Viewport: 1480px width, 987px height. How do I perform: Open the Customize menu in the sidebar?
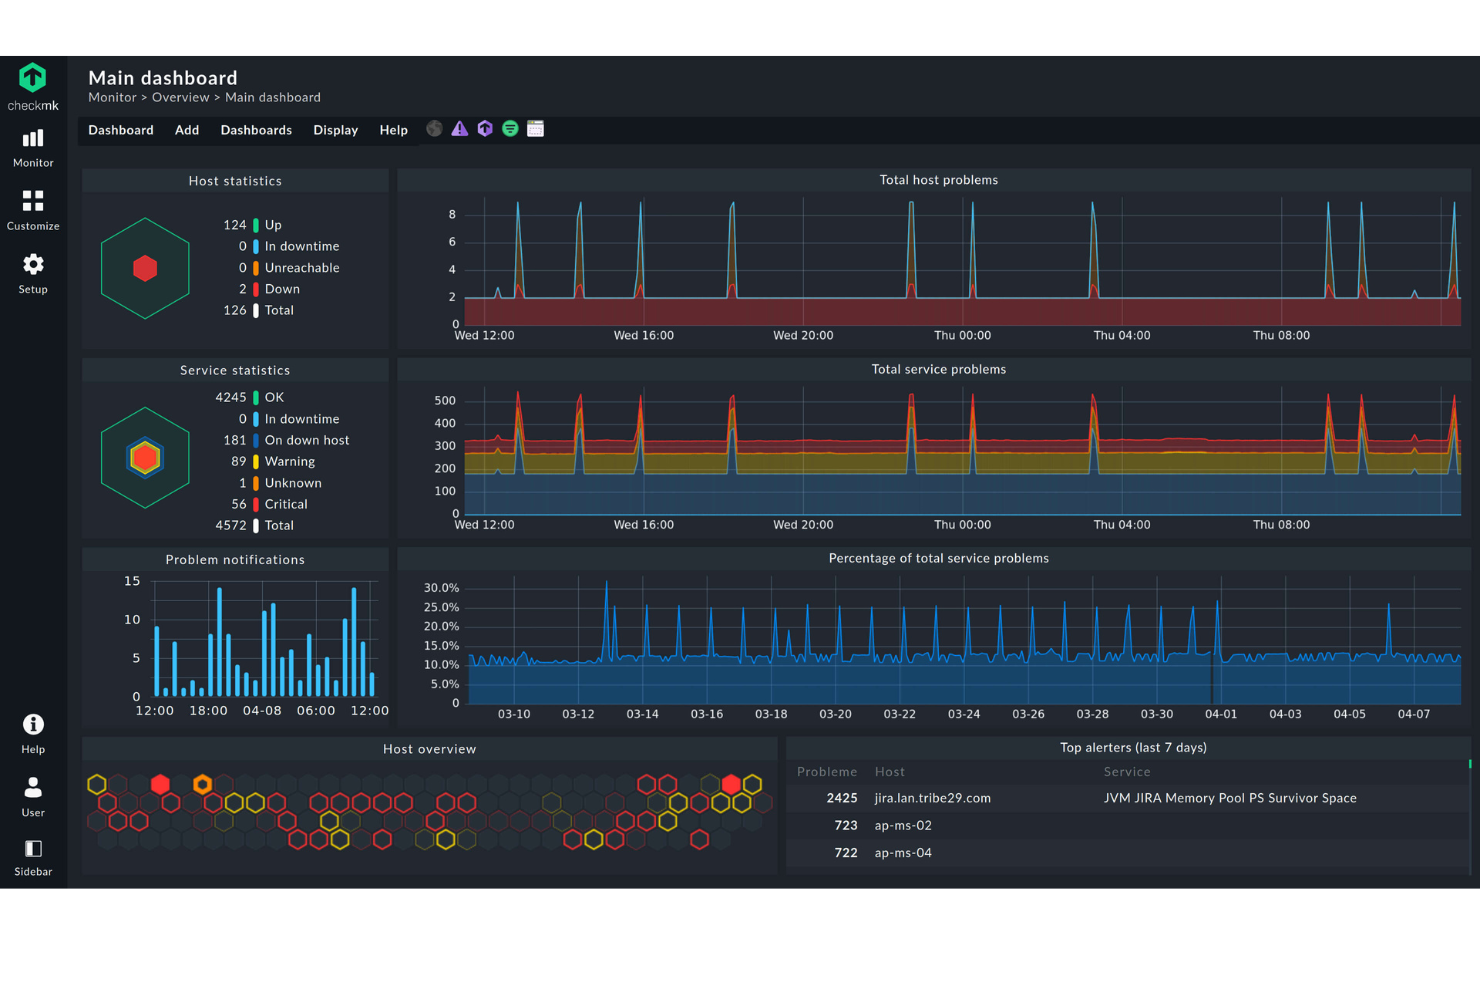(33, 210)
